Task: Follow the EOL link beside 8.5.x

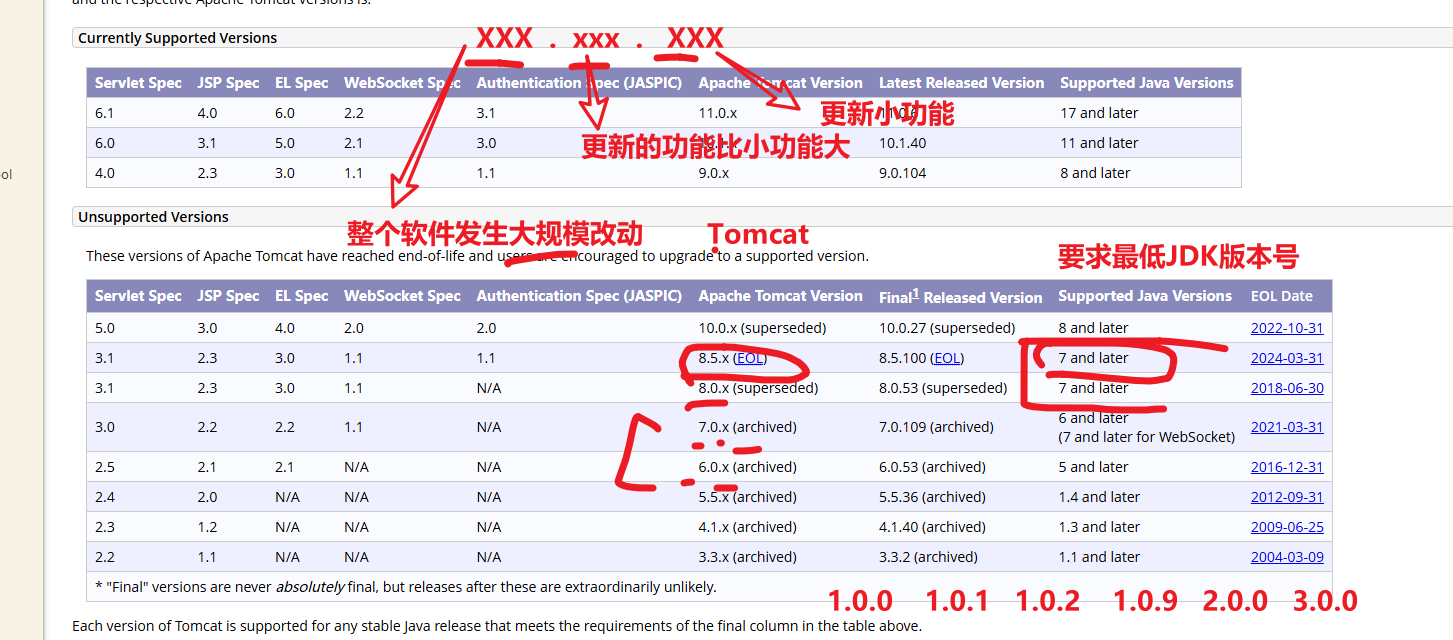Action: point(751,358)
